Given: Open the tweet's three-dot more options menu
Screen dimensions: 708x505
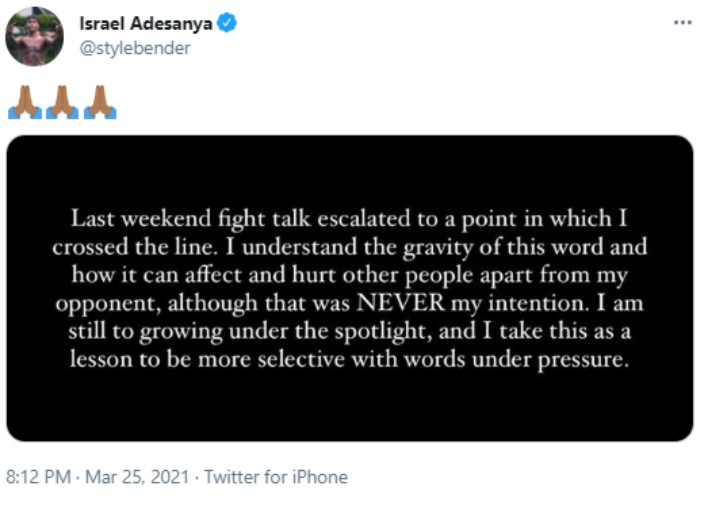Looking at the screenshot, I should coord(682,22).
